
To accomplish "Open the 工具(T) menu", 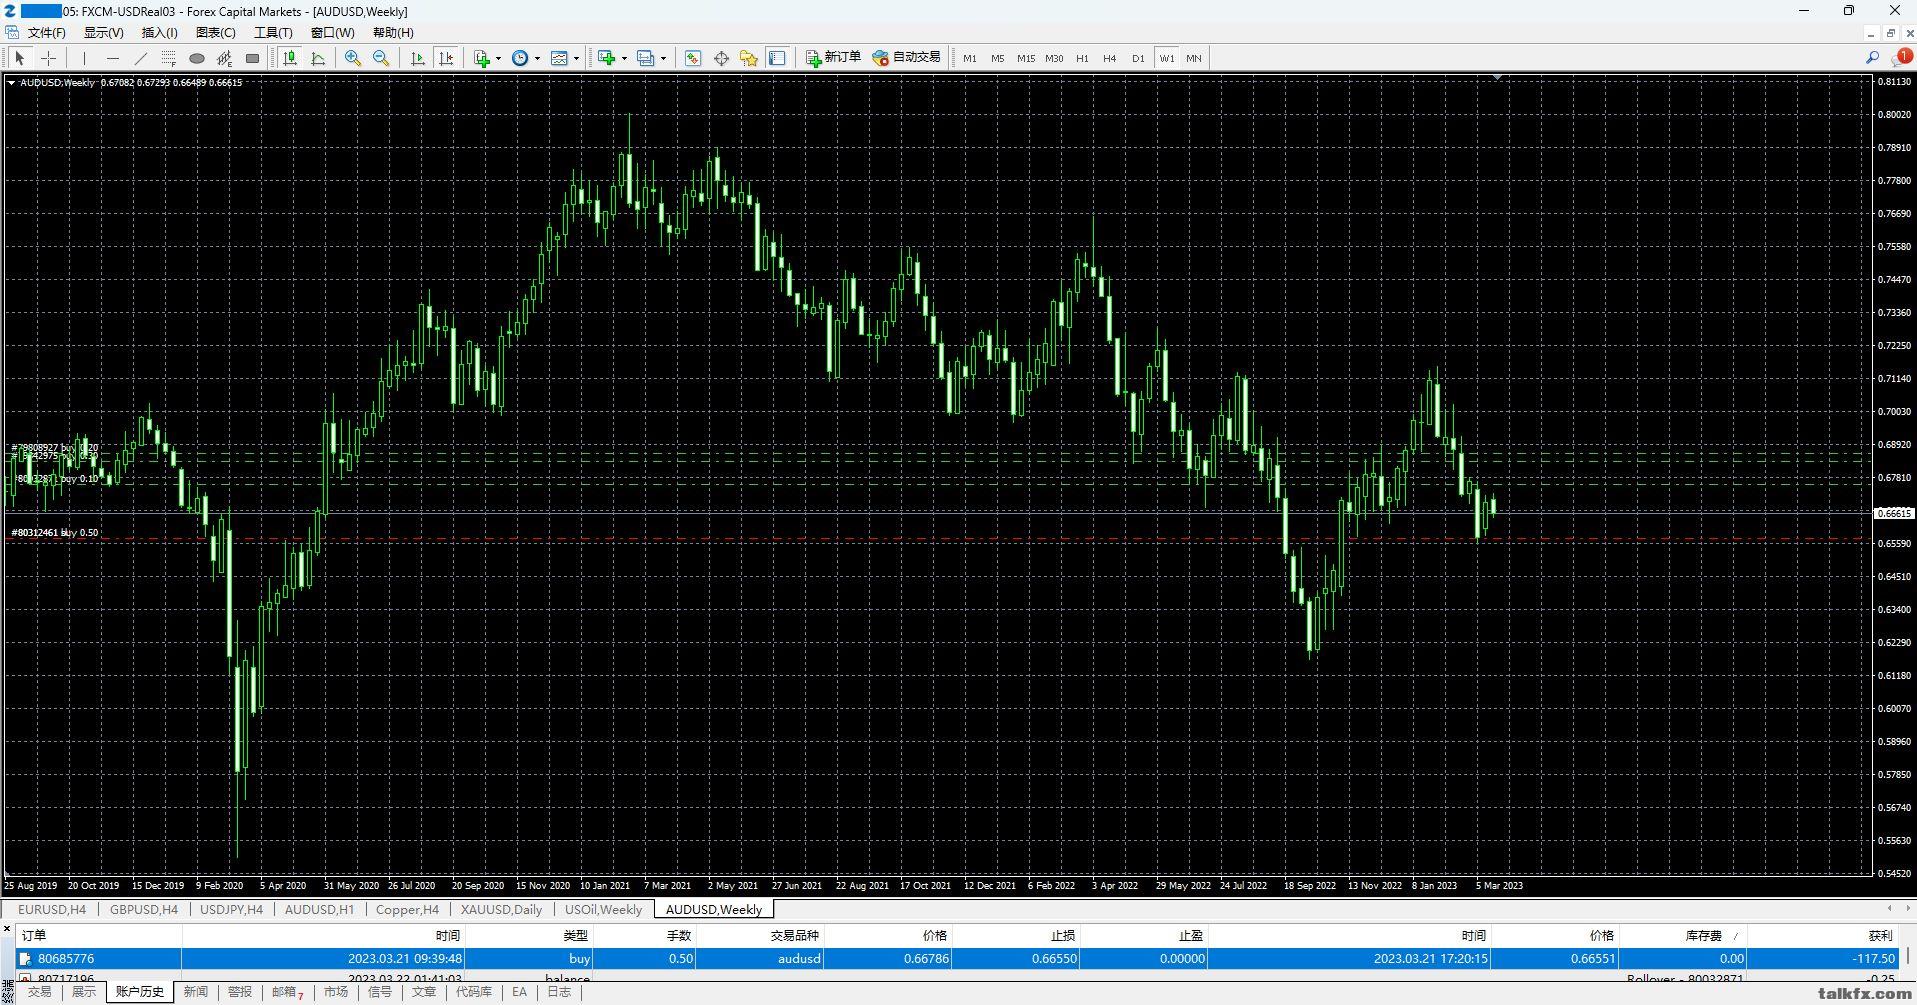I will pos(273,33).
